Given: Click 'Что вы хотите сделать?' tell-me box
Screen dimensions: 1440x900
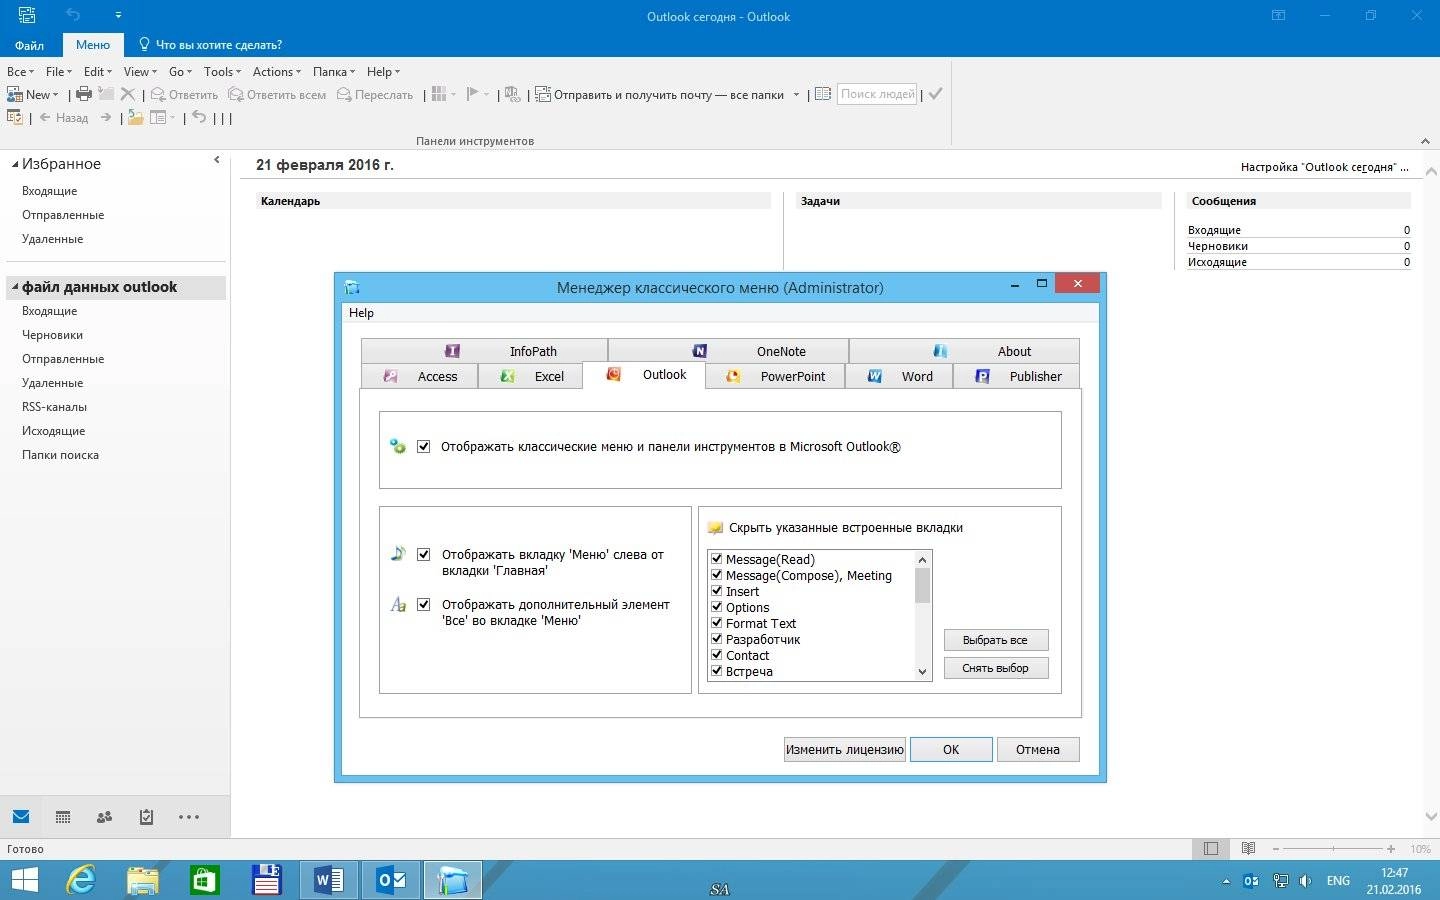Looking at the screenshot, I should (x=210, y=45).
